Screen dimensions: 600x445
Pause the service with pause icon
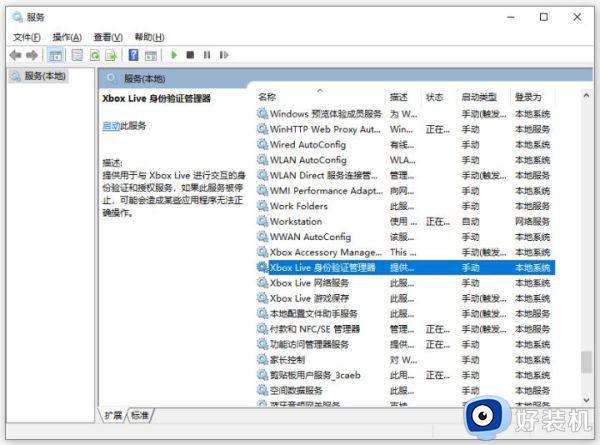207,55
